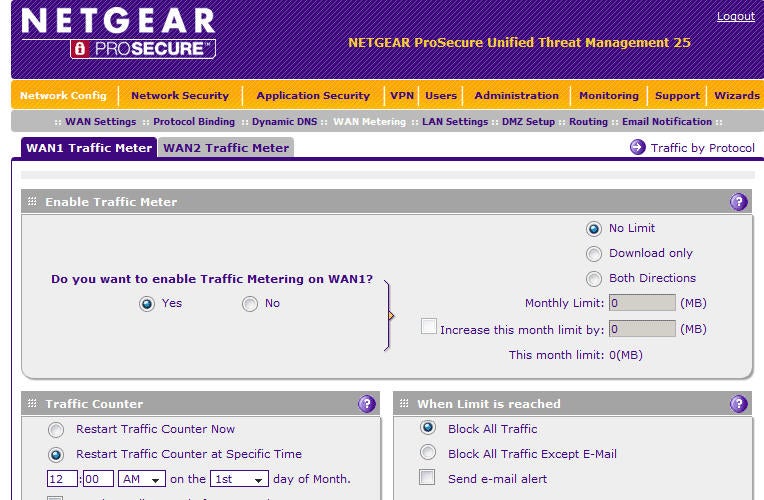
Task: Open the Network Security menu
Action: [180, 96]
